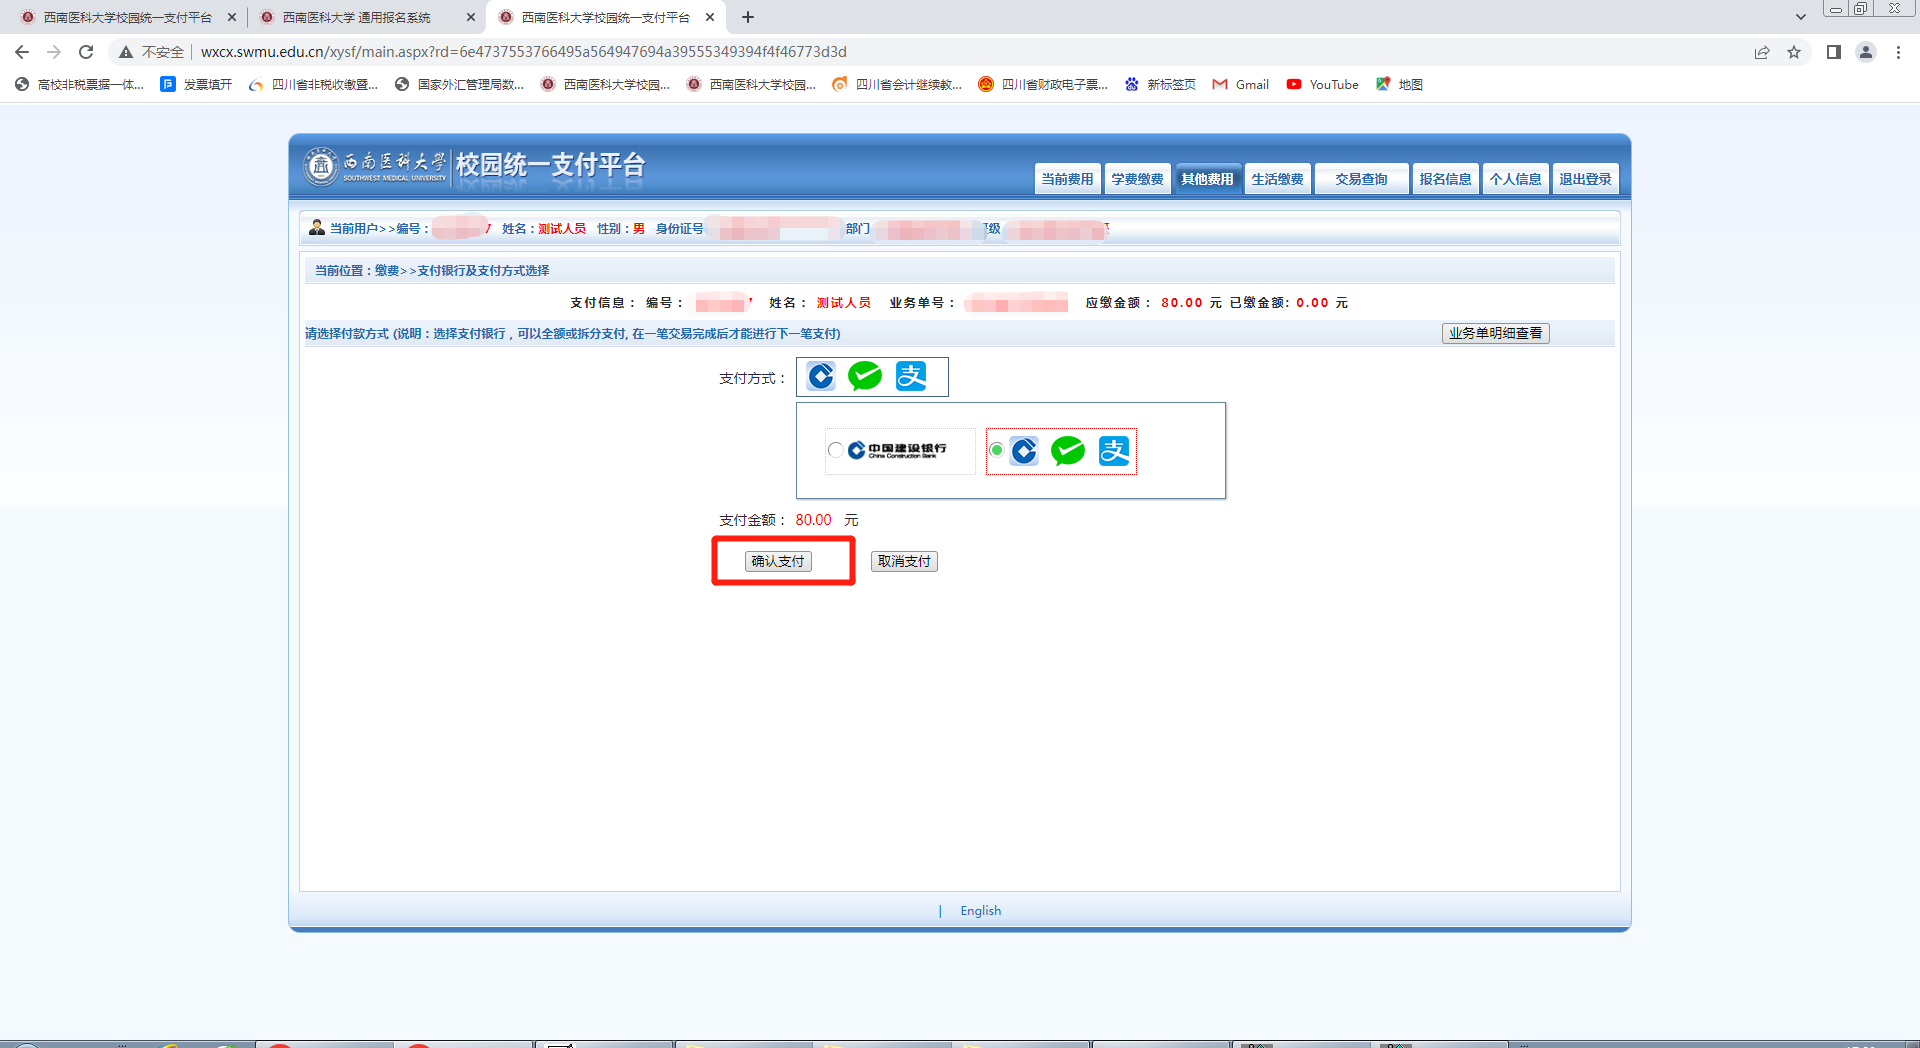Viewport: 1920px width, 1048px height.
Task: Reload the page with the browser refresh icon
Action: point(86,52)
